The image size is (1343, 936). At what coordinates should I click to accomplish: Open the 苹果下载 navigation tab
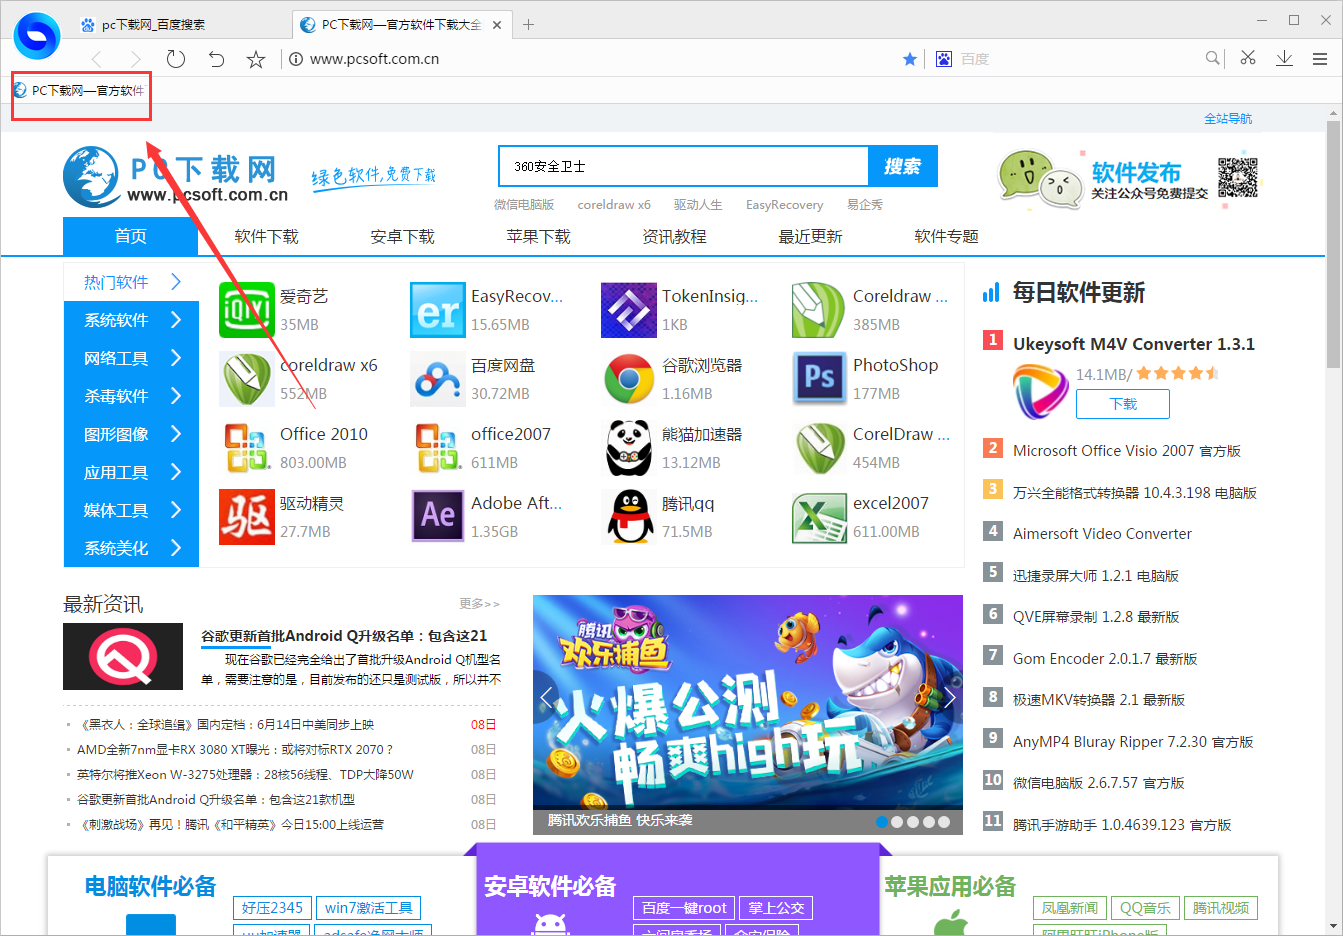pyautogui.click(x=538, y=236)
